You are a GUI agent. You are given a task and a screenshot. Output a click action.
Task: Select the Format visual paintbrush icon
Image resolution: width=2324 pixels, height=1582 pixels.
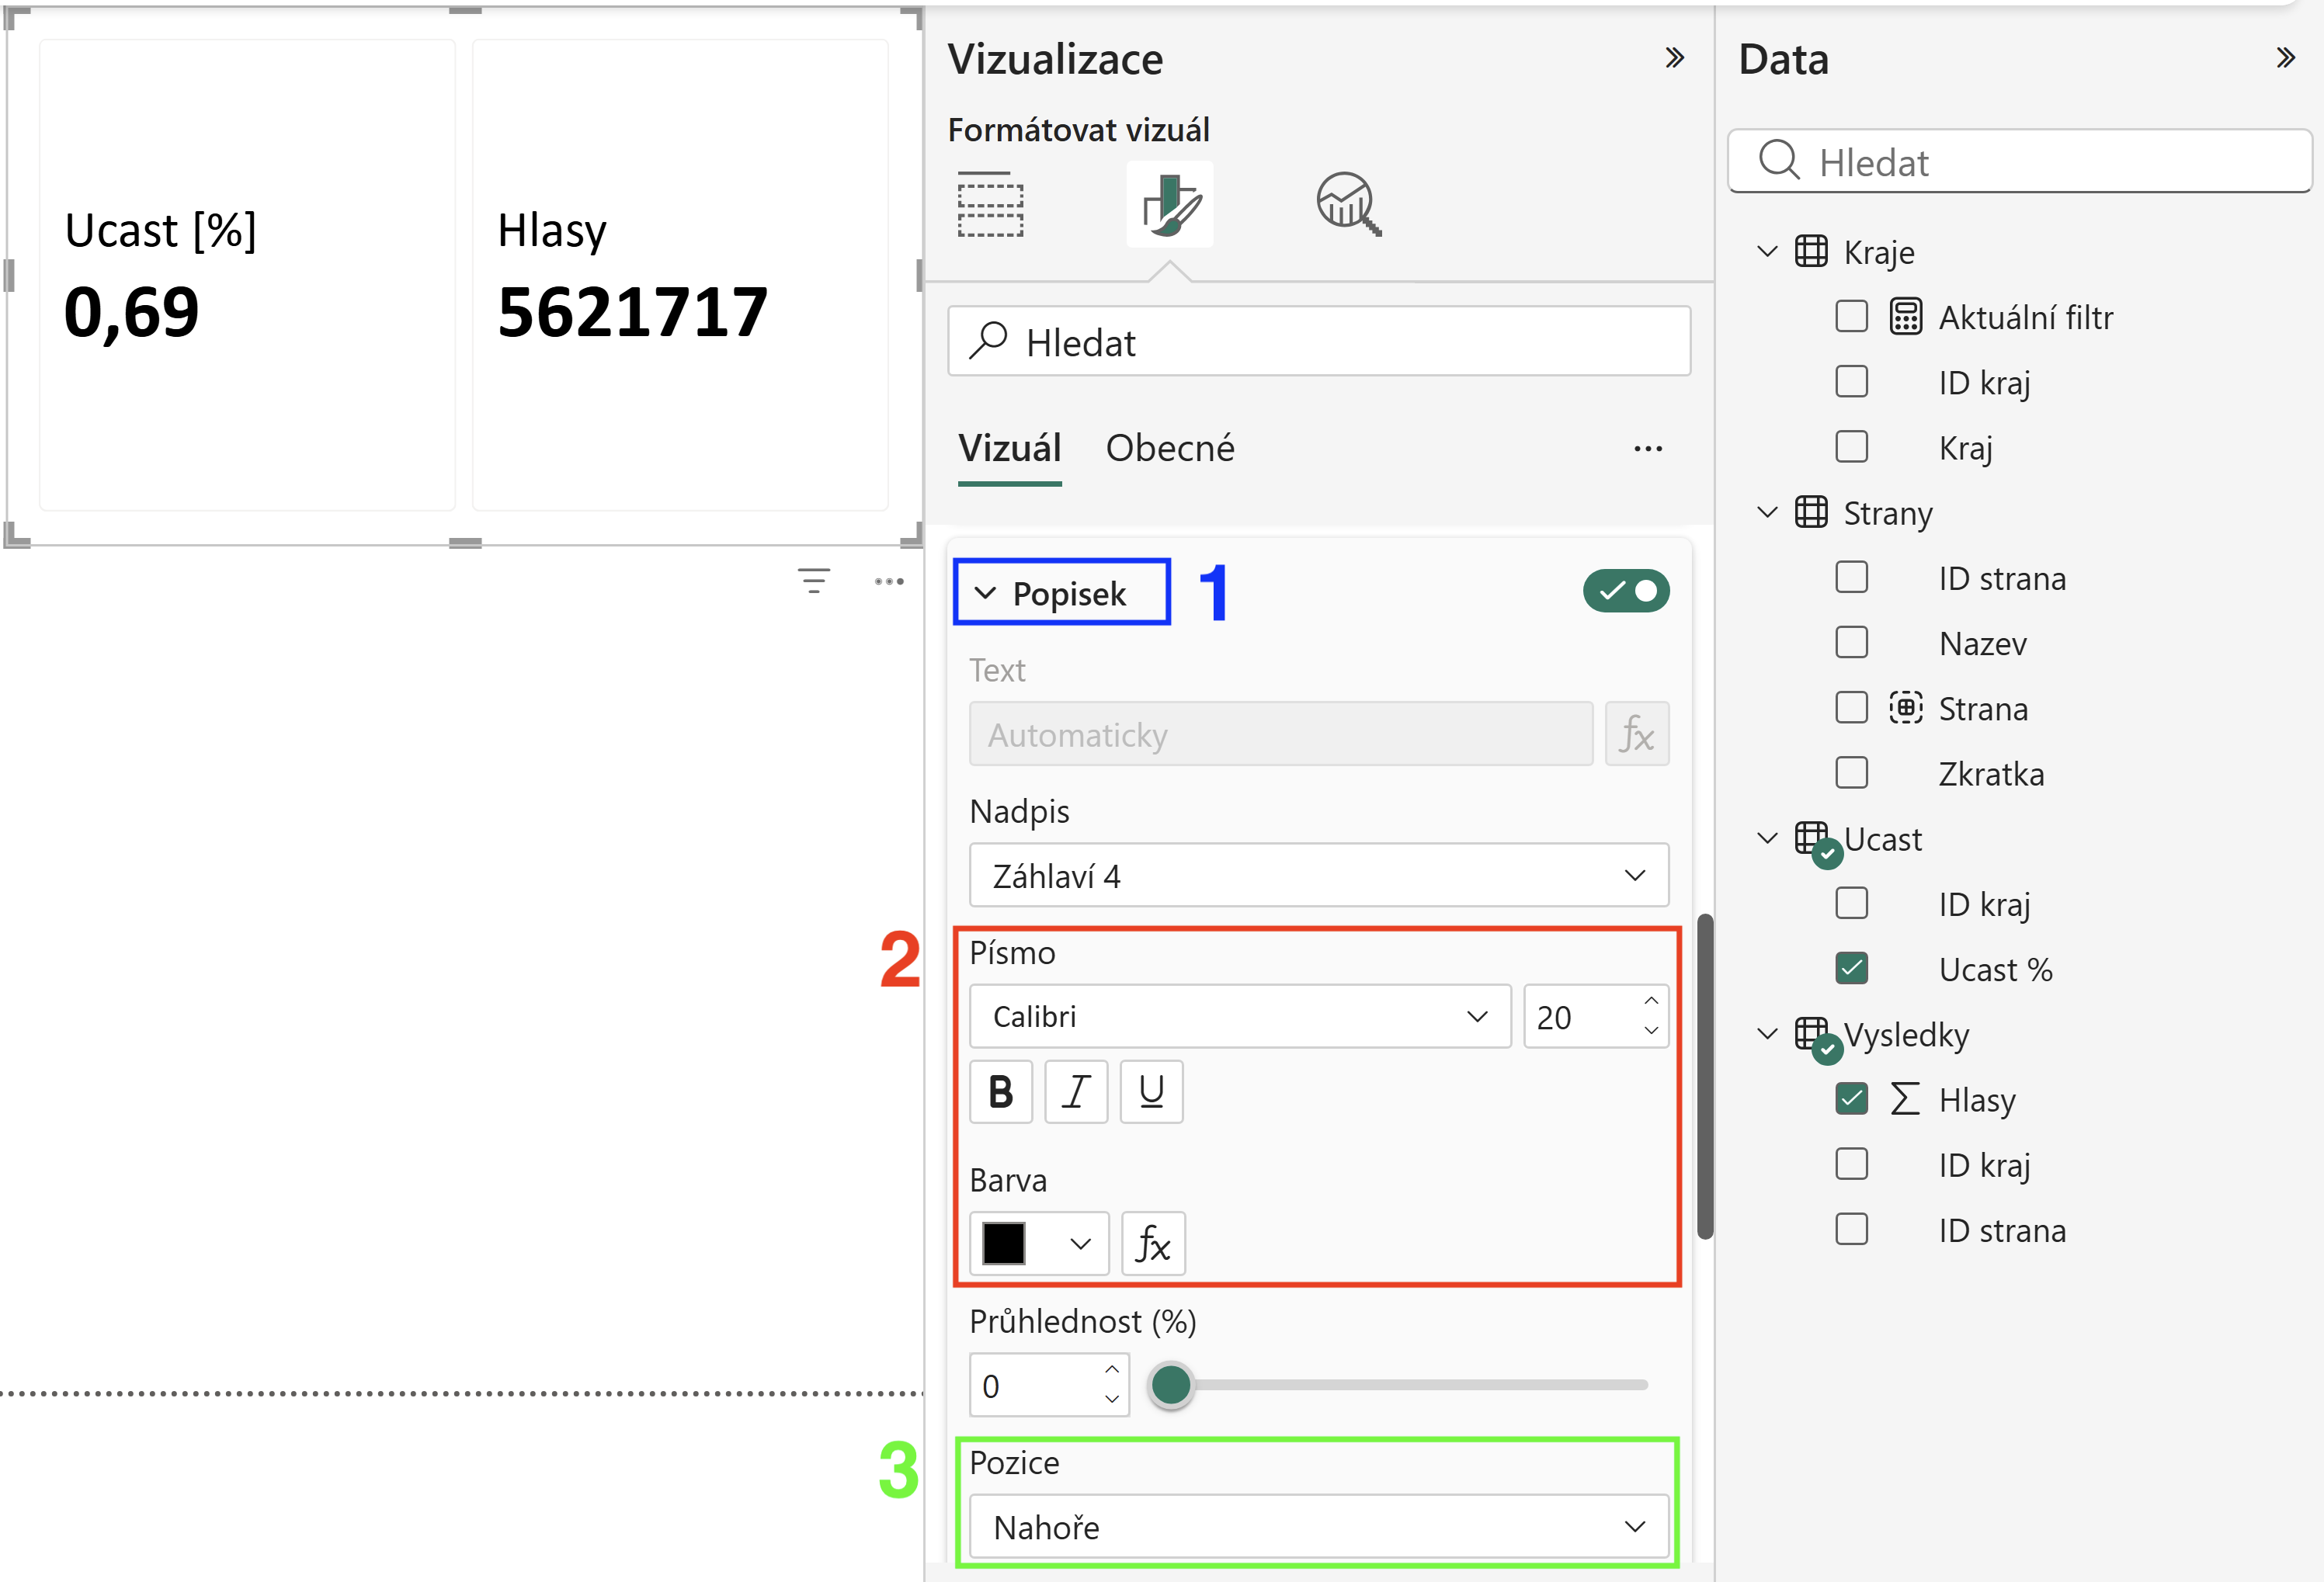coord(1170,205)
